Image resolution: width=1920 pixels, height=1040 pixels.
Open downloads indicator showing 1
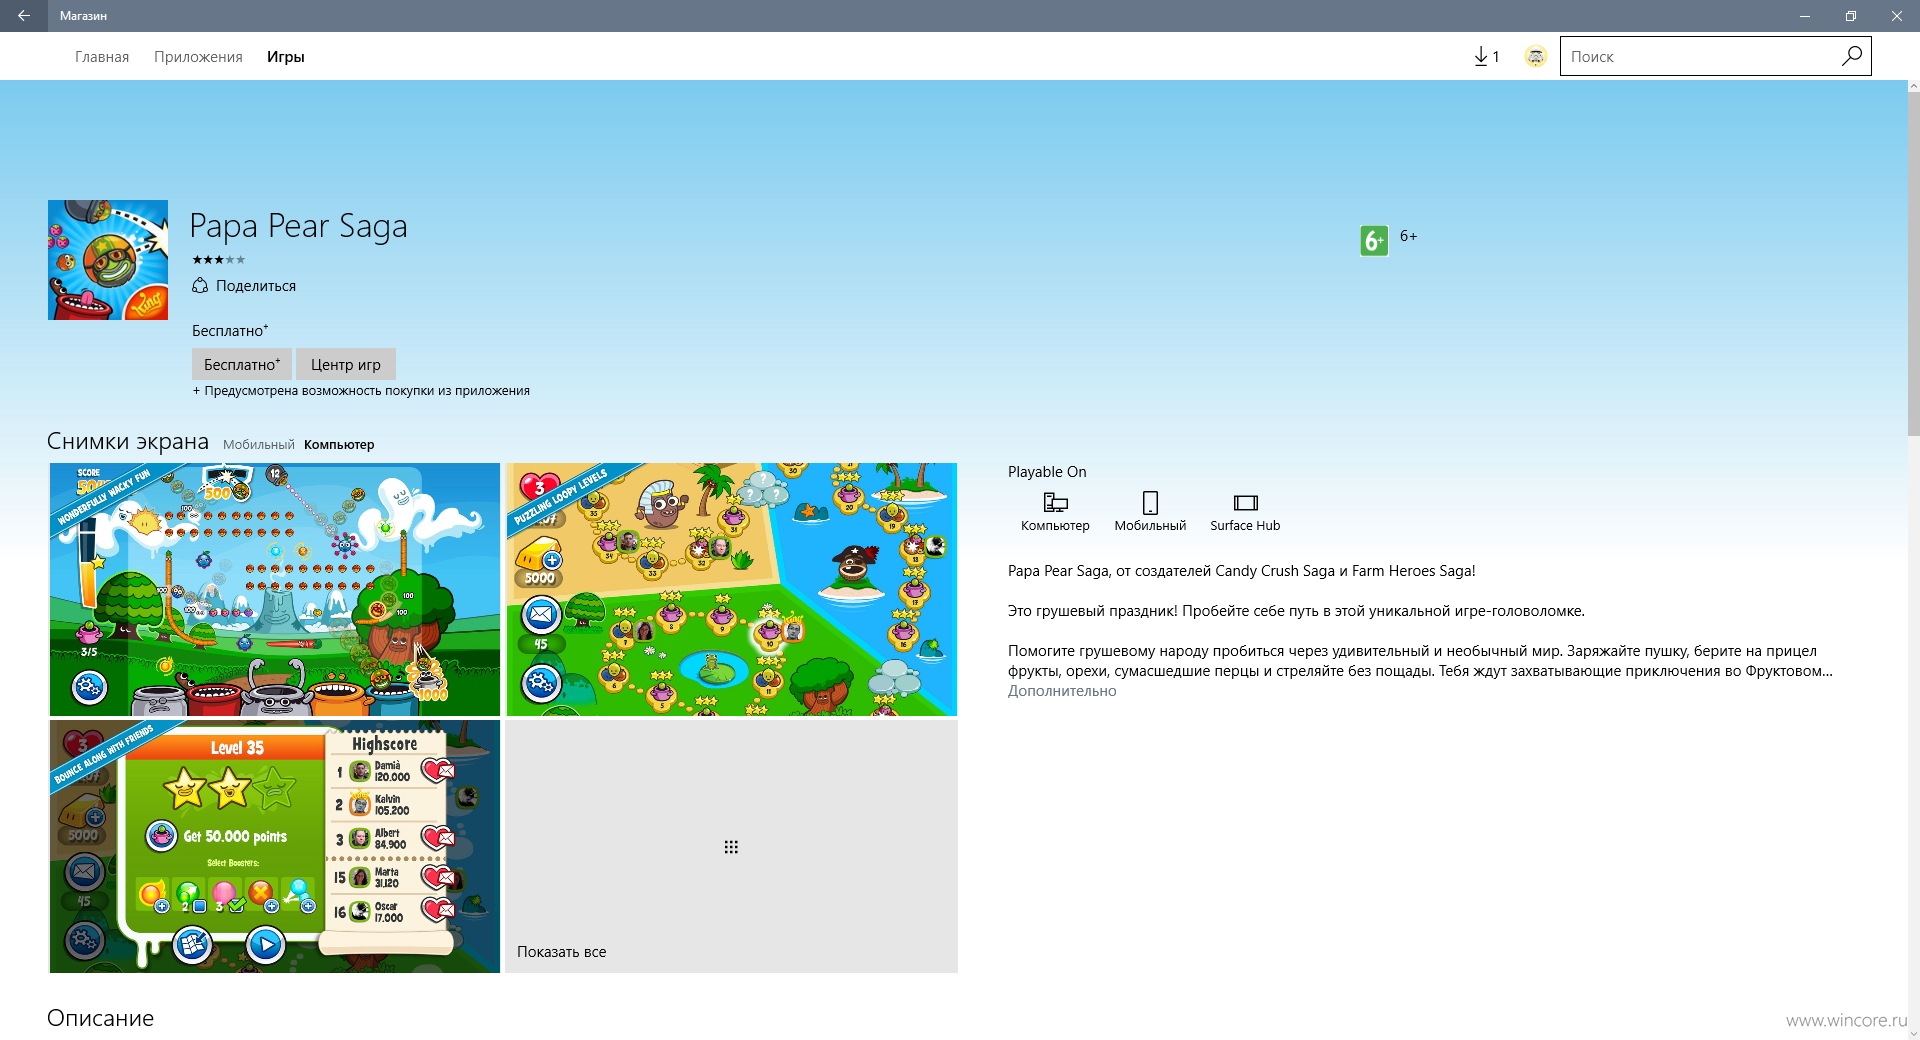coord(1486,57)
